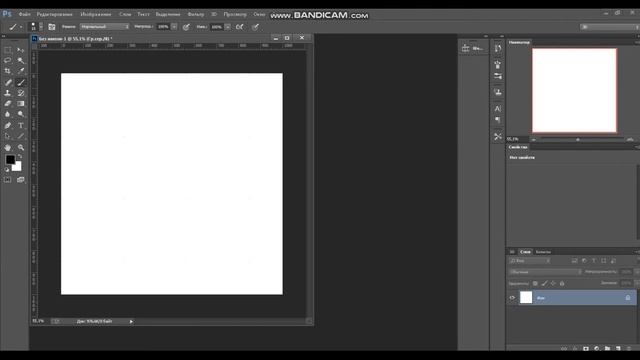Select the Gradient tool
Image resolution: width=640 pixels, height=360 pixels.
(20, 104)
